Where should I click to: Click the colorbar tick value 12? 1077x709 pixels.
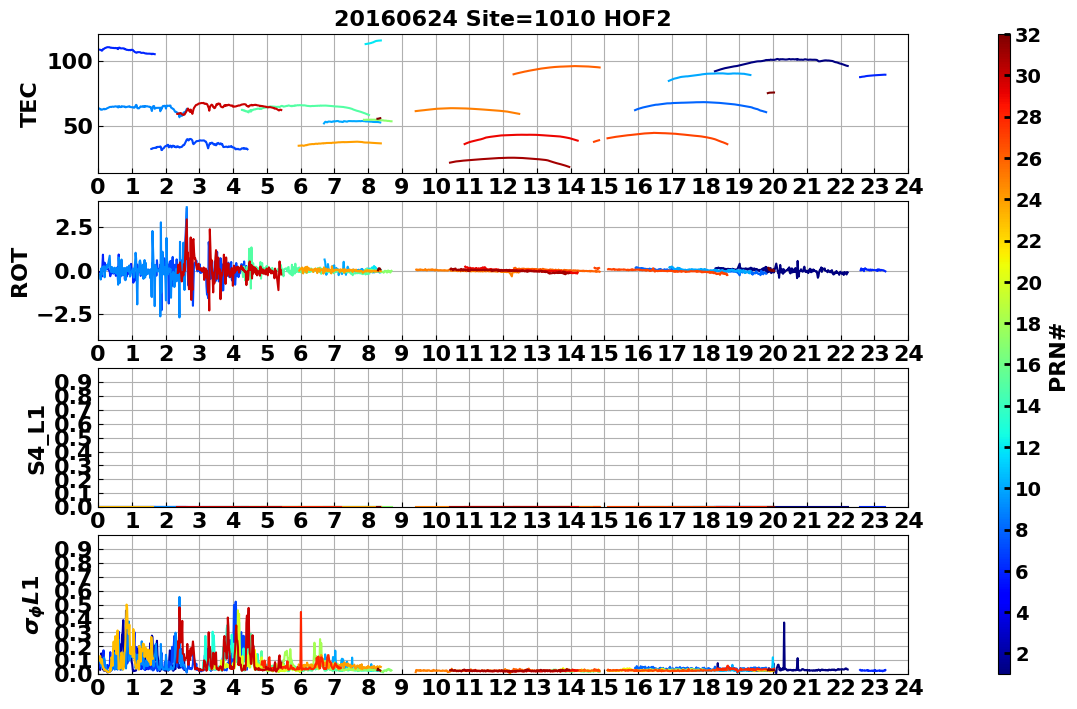1028,447
